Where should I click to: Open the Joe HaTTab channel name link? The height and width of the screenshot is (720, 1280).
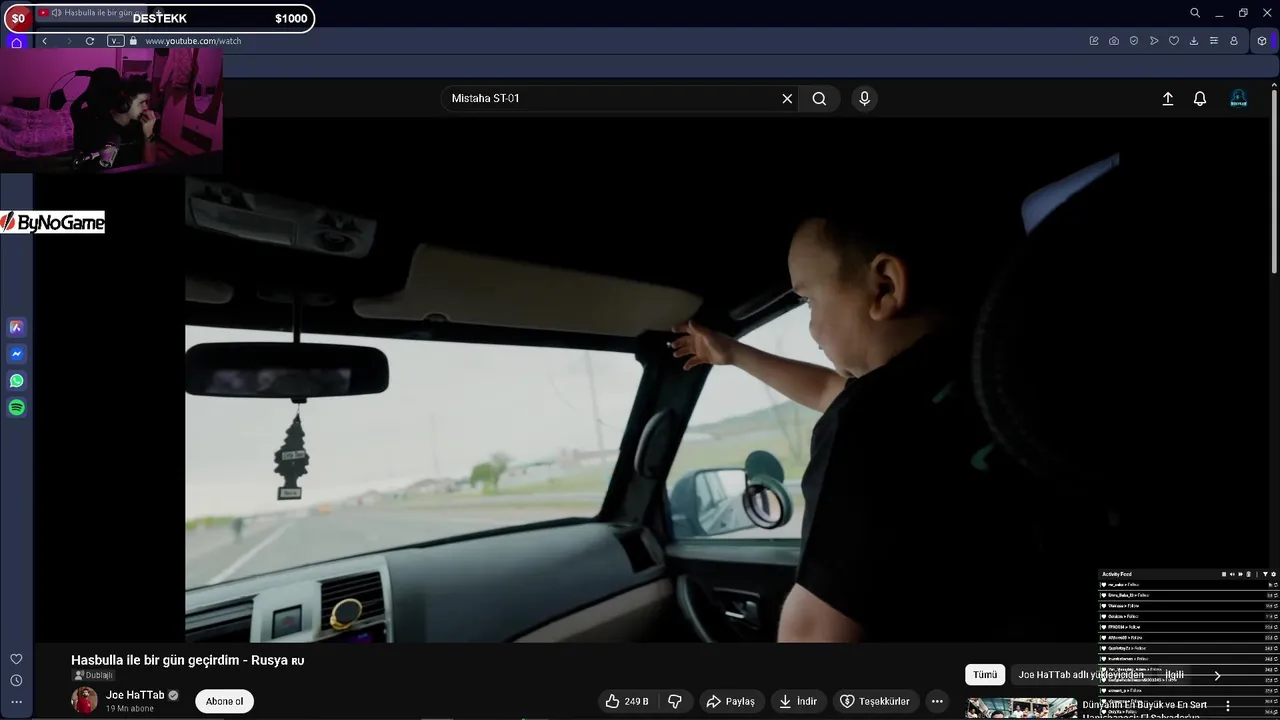coord(135,695)
